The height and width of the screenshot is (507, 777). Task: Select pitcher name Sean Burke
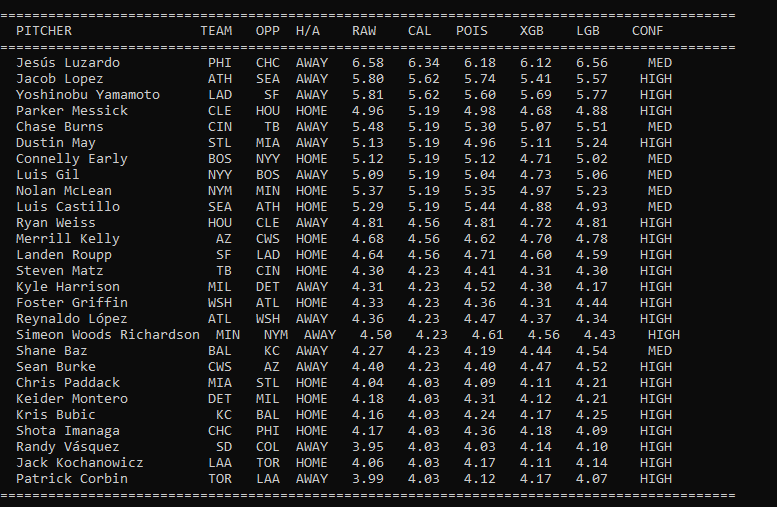56,367
